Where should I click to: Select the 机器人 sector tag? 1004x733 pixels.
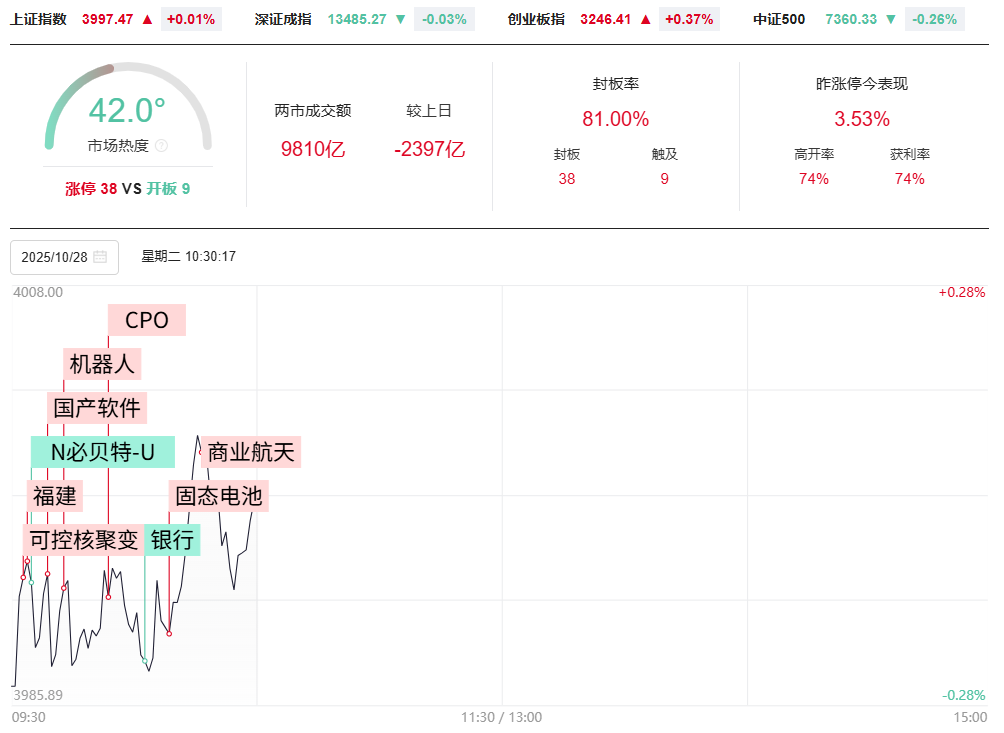point(102,364)
